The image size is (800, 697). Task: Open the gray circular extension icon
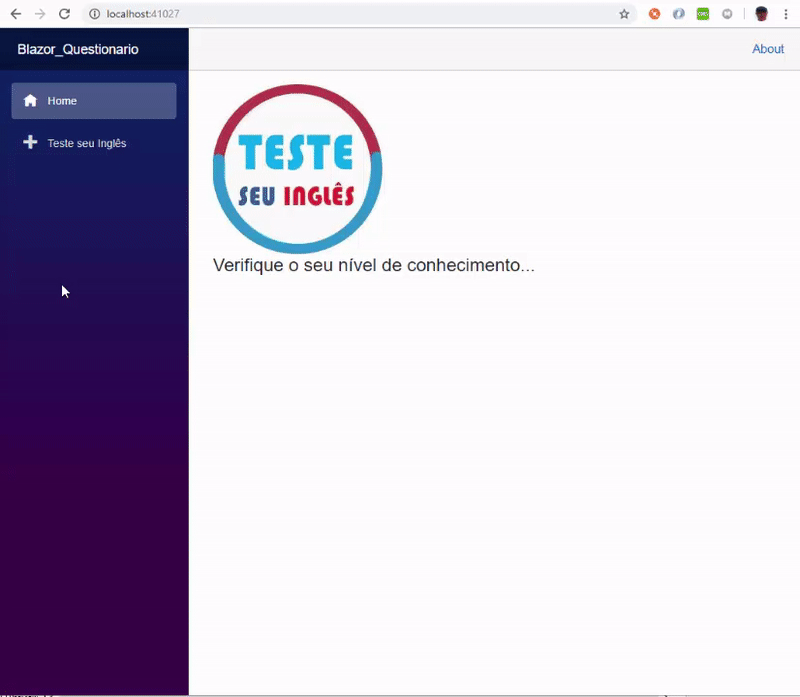pyautogui.click(x=727, y=14)
